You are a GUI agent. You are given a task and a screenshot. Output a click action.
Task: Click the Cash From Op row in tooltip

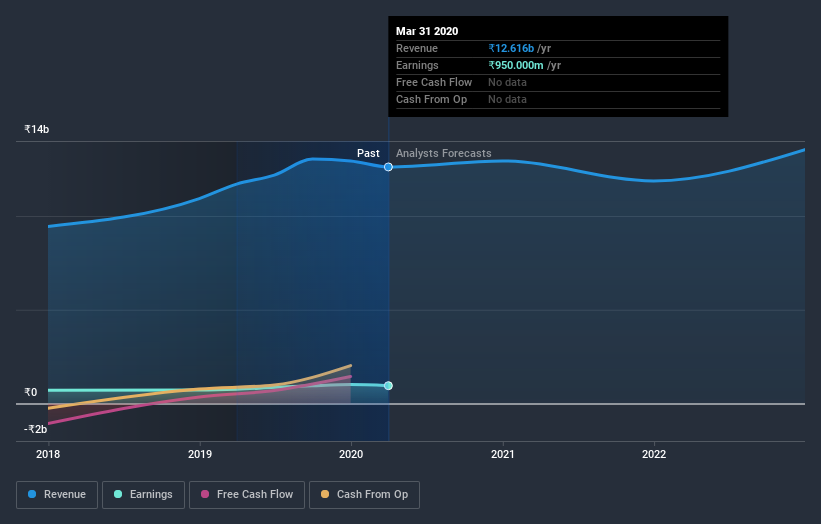pyautogui.click(x=558, y=100)
